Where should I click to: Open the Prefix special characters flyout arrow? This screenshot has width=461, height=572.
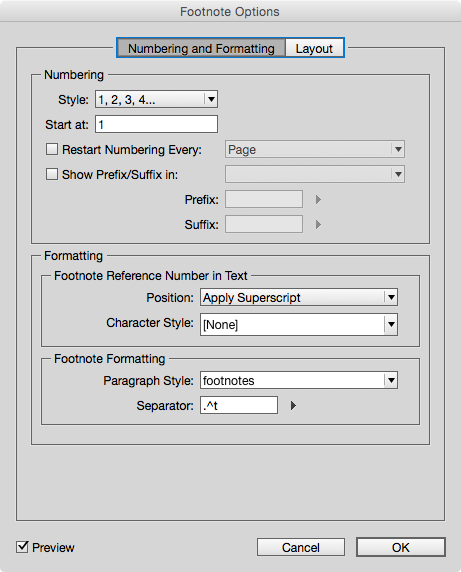click(x=318, y=200)
